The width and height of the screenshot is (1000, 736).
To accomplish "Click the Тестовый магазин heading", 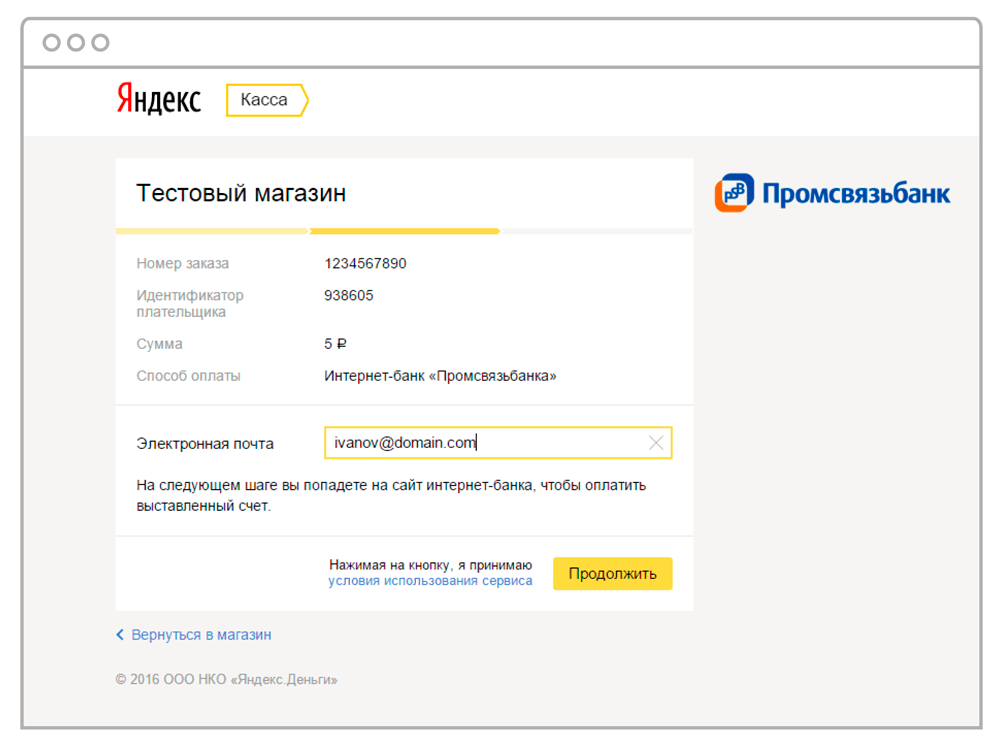I will (241, 193).
